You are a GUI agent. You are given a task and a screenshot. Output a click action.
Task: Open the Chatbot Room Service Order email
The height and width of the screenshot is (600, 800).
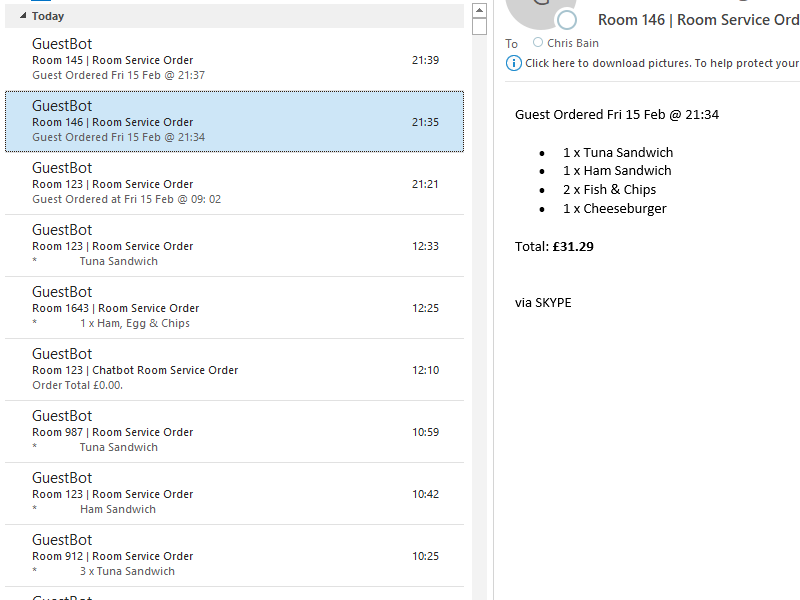pos(234,369)
